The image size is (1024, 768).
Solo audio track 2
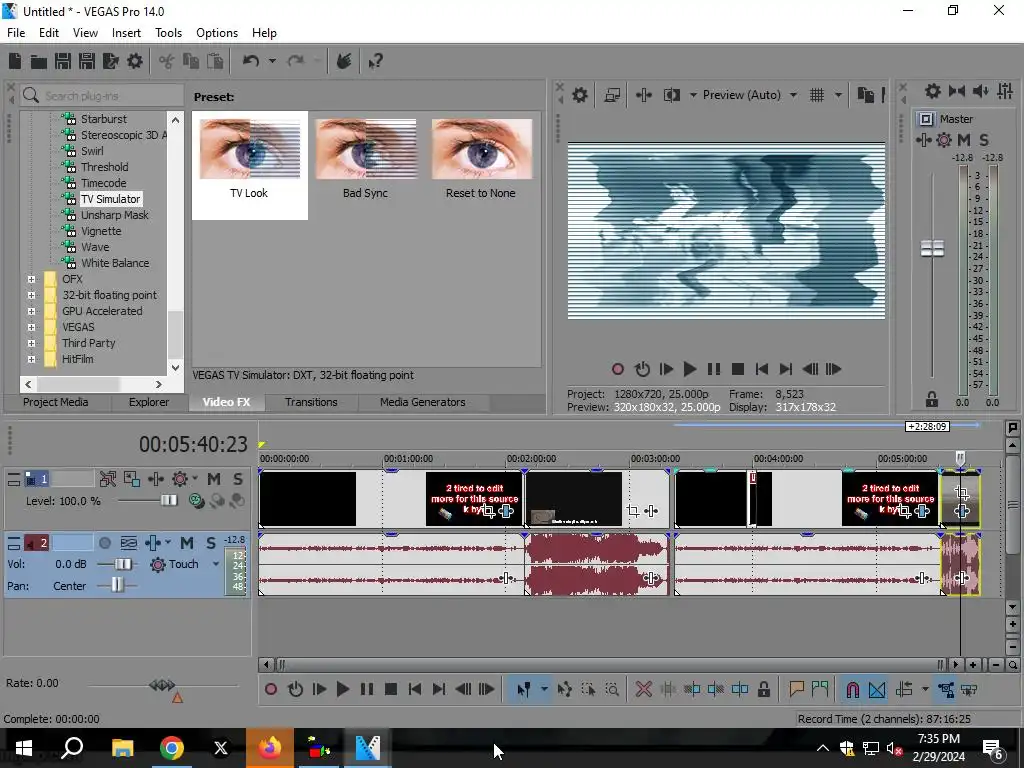click(x=210, y=543)
